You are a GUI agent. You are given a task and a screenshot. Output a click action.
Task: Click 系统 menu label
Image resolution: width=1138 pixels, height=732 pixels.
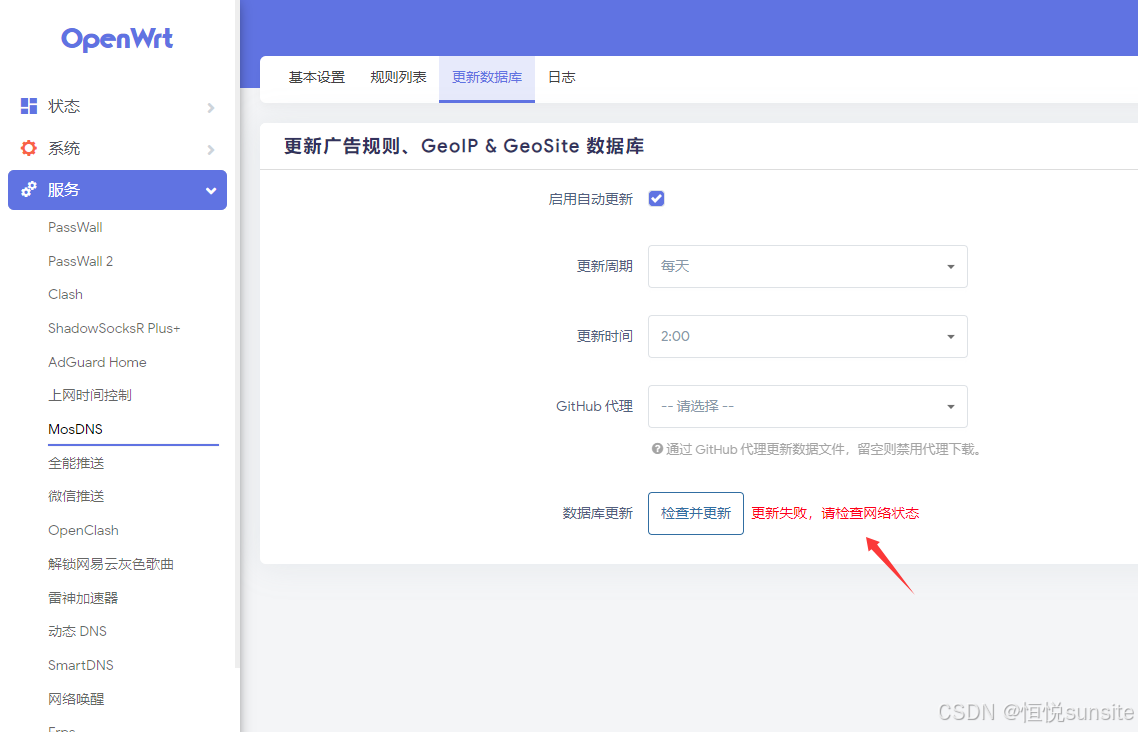point(64,149)
